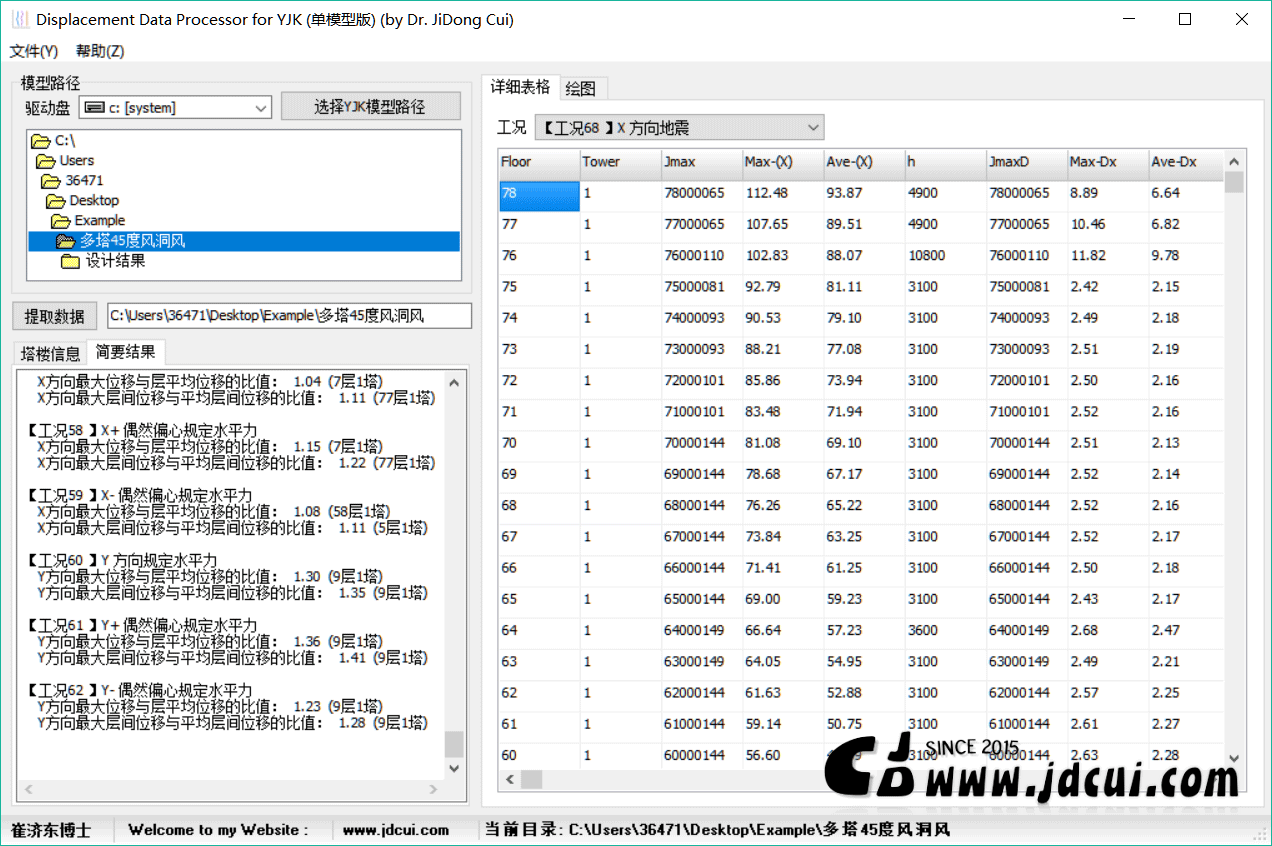Click the Max-Dx column header
The width and height of the screenshot is (1272, 846).
[1107, 162]
